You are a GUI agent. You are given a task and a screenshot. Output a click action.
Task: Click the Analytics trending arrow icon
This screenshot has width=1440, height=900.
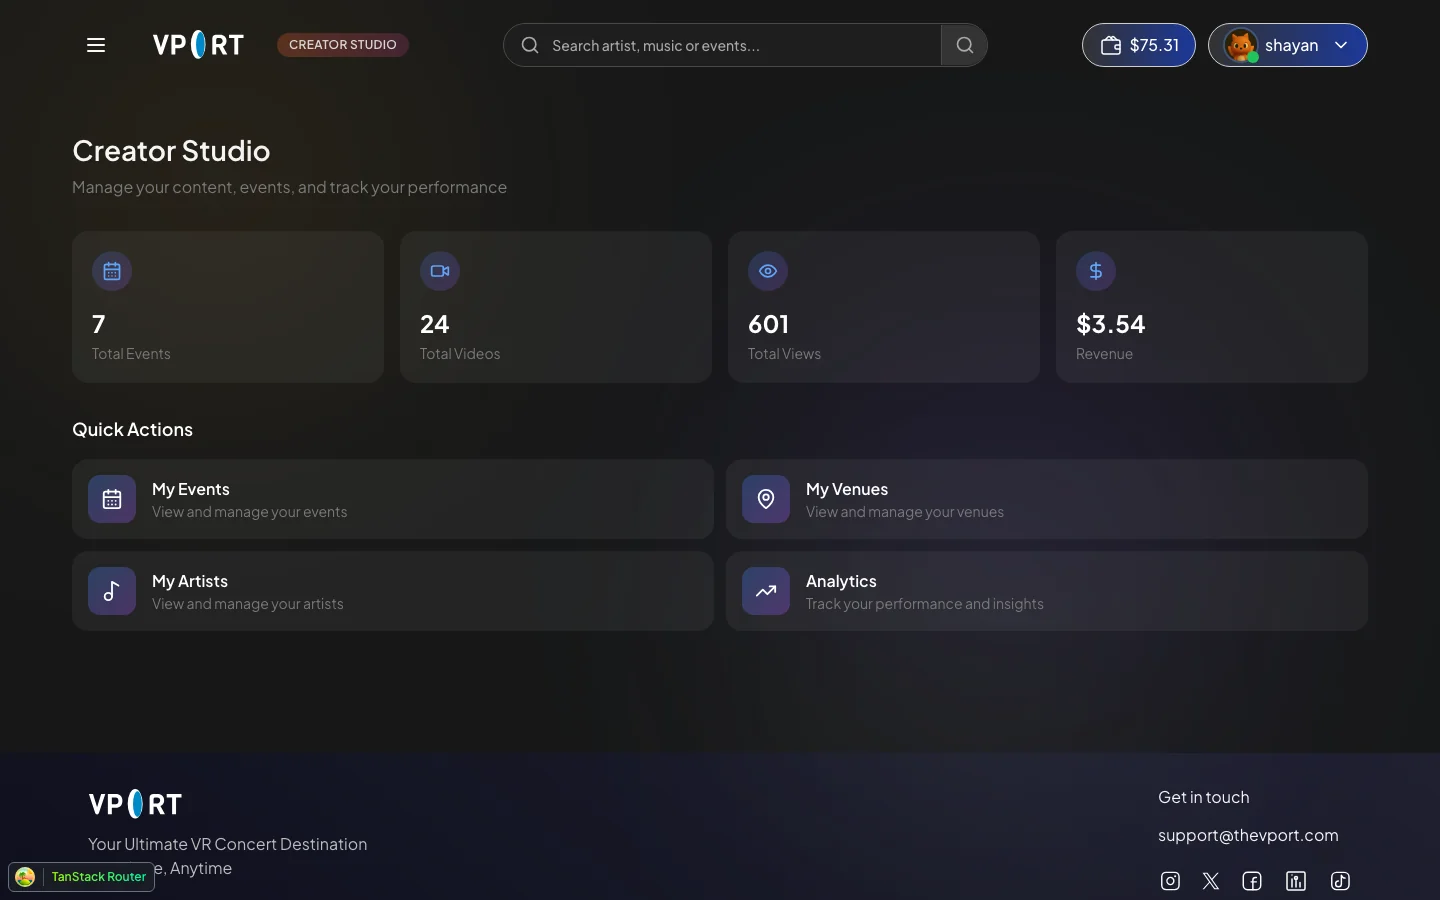pos(766,591)
